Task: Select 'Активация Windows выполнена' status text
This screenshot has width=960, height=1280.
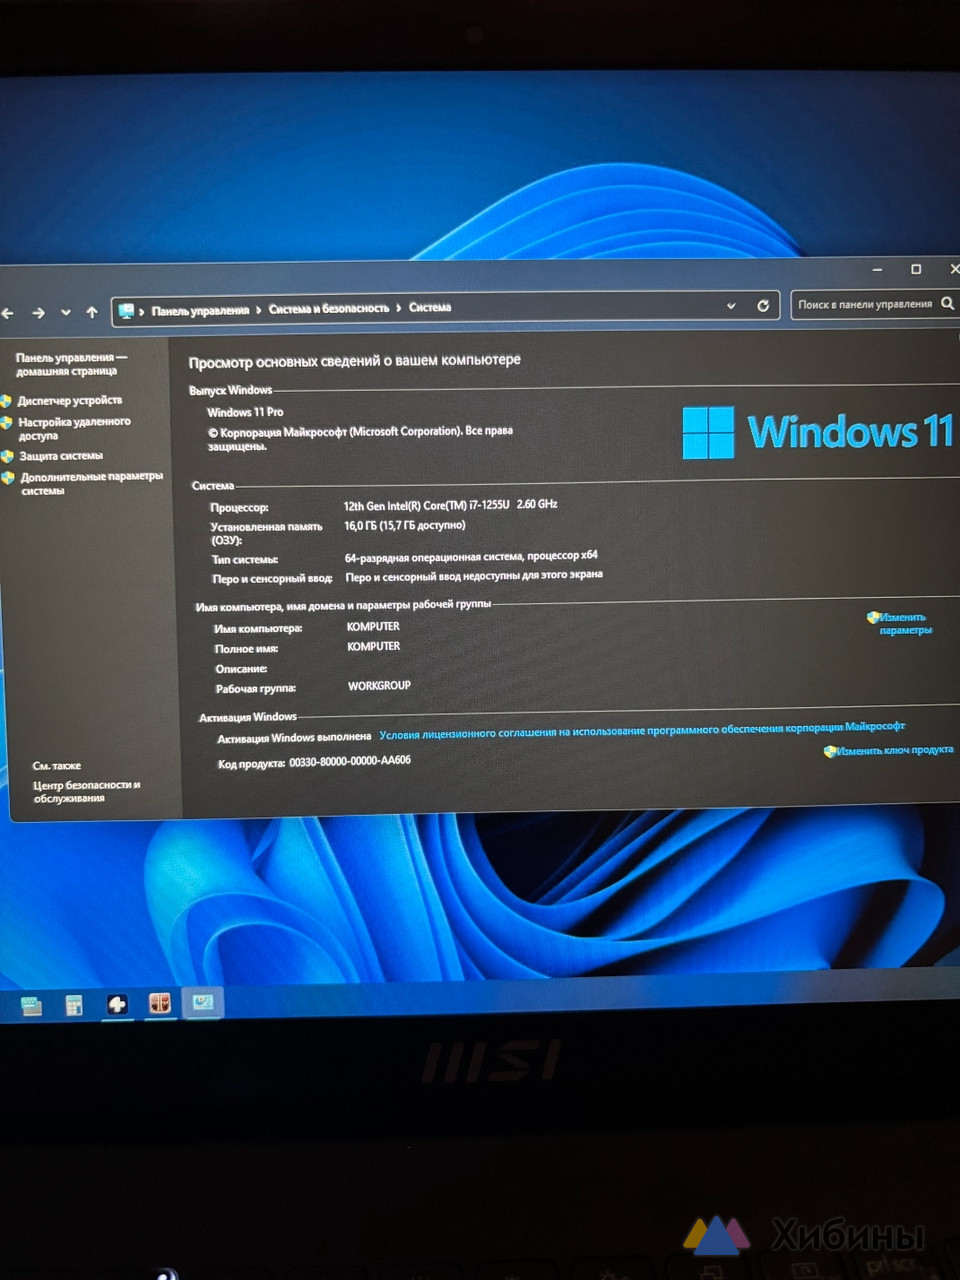Action: pyautogui.click(x=294, y=738)
